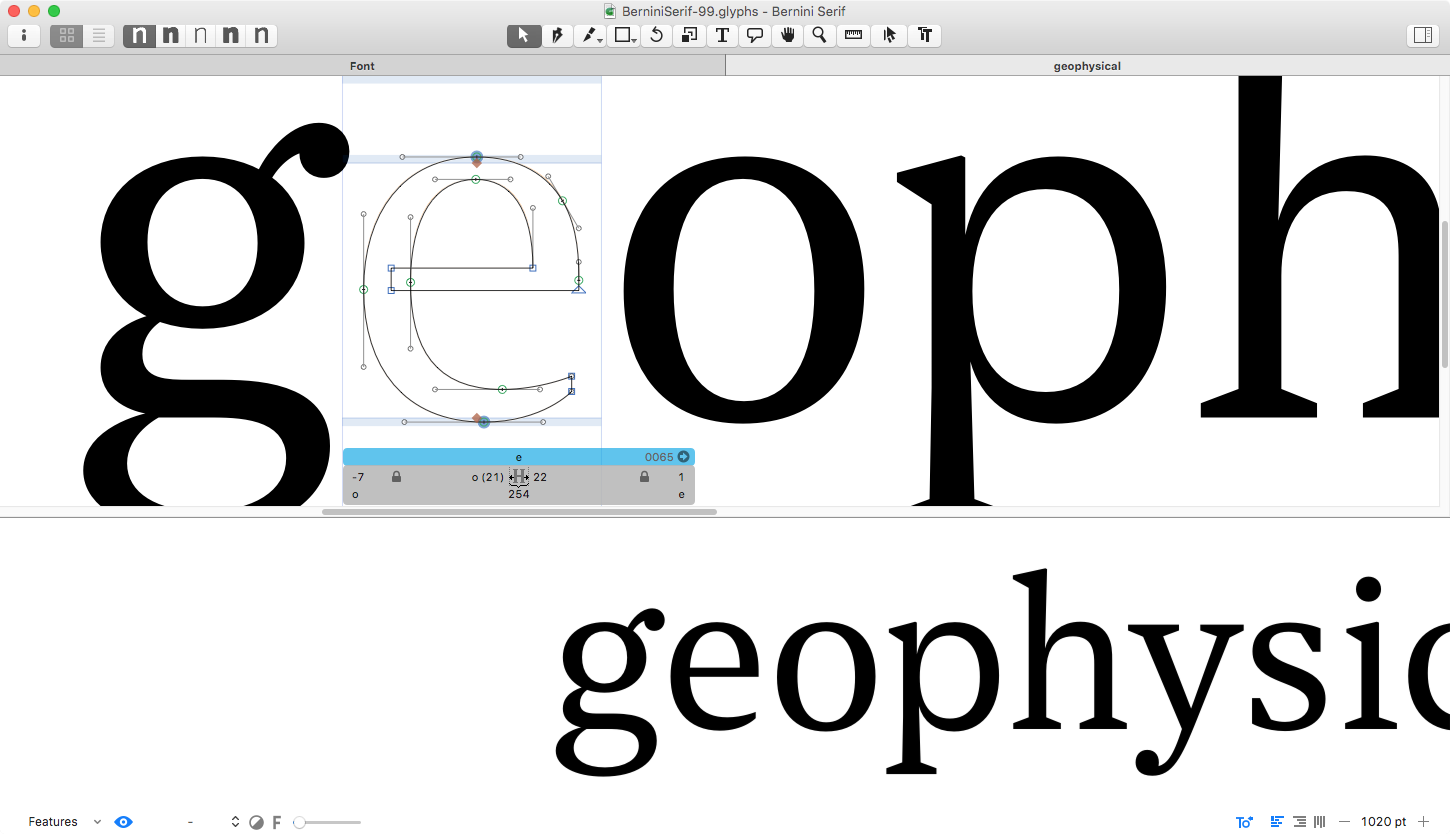Select the Zoom magnifier tool
The image size is (1450, 834).
point(820,36)
